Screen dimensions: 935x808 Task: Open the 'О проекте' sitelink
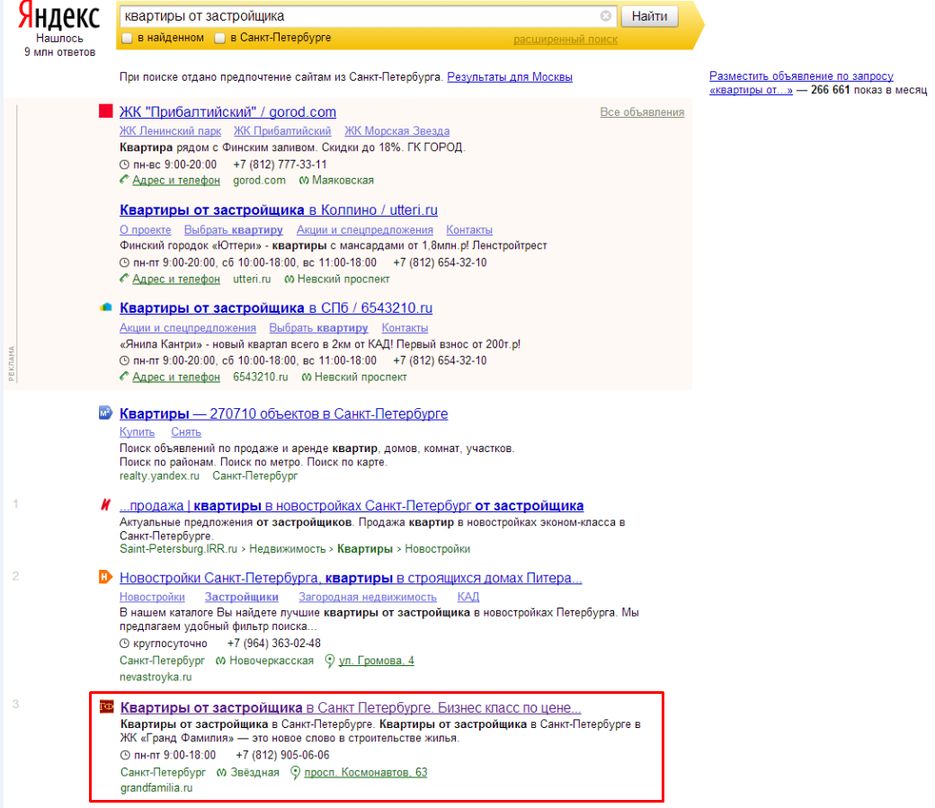[x=145, y=230]
